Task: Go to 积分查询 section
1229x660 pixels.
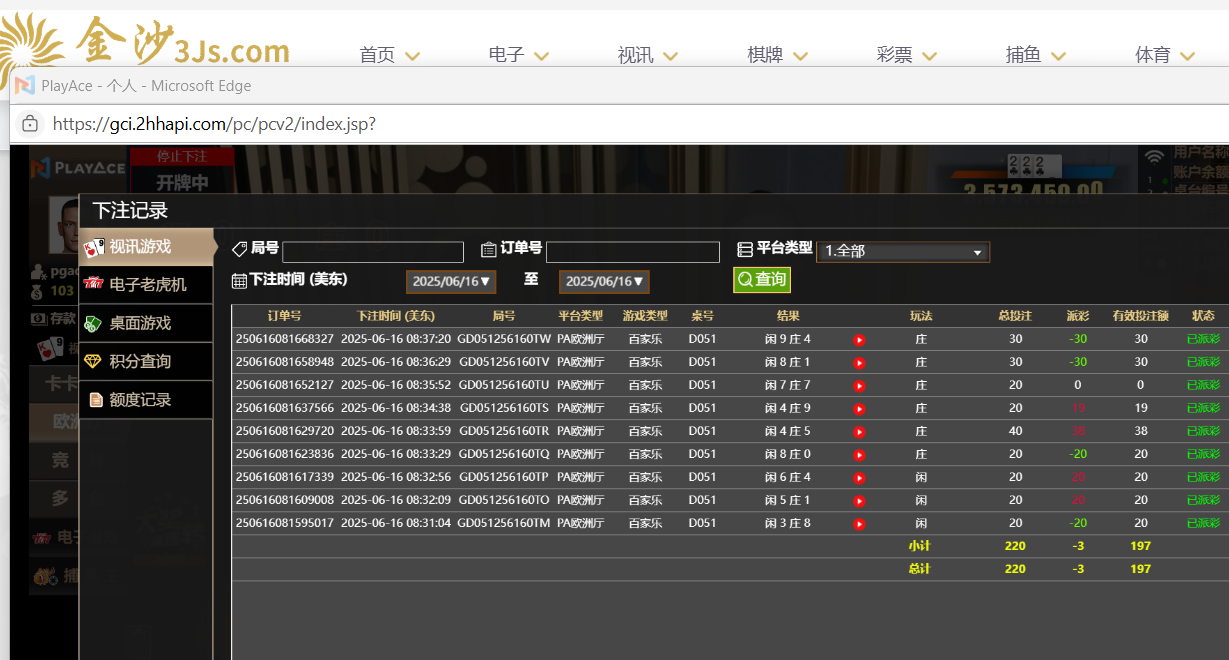Action: pos(147,361)
